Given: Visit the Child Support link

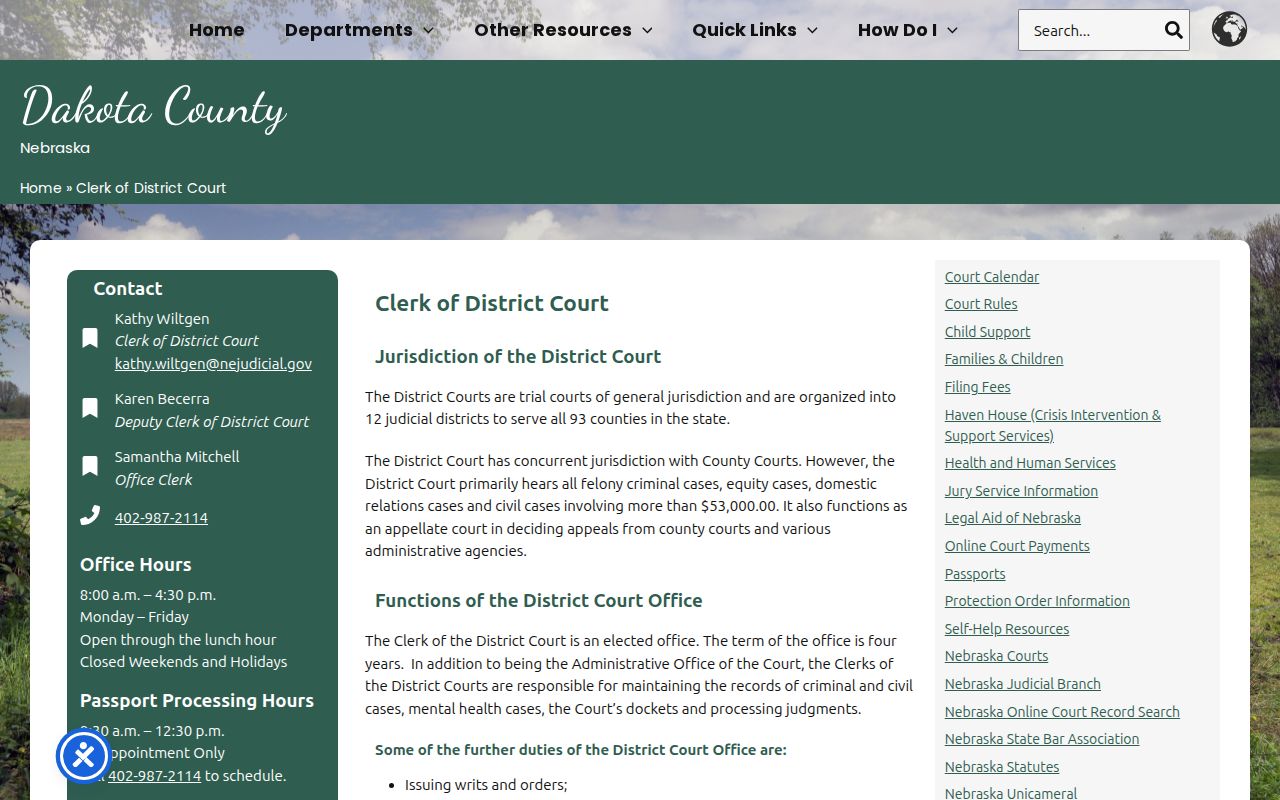Looking at the screenshot, I should click(x=987, y=332).
